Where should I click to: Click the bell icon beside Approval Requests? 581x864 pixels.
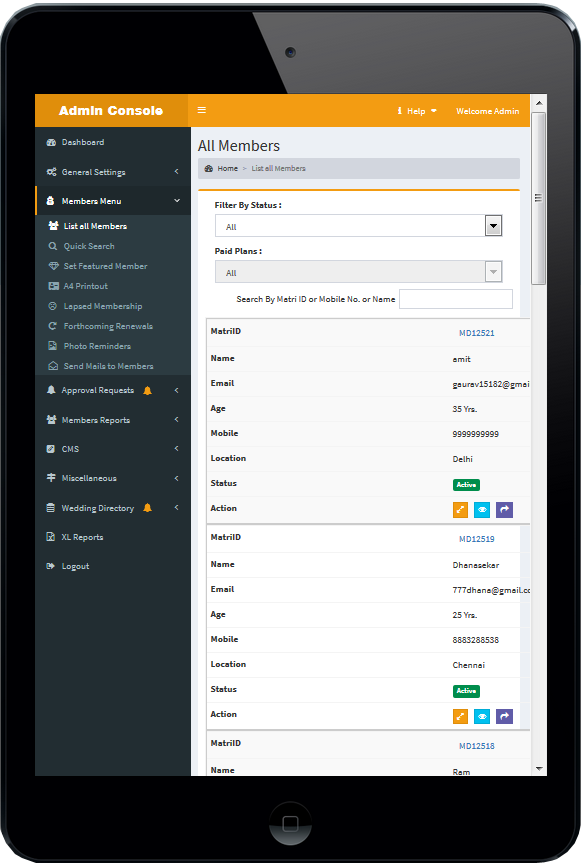(147, 391)
